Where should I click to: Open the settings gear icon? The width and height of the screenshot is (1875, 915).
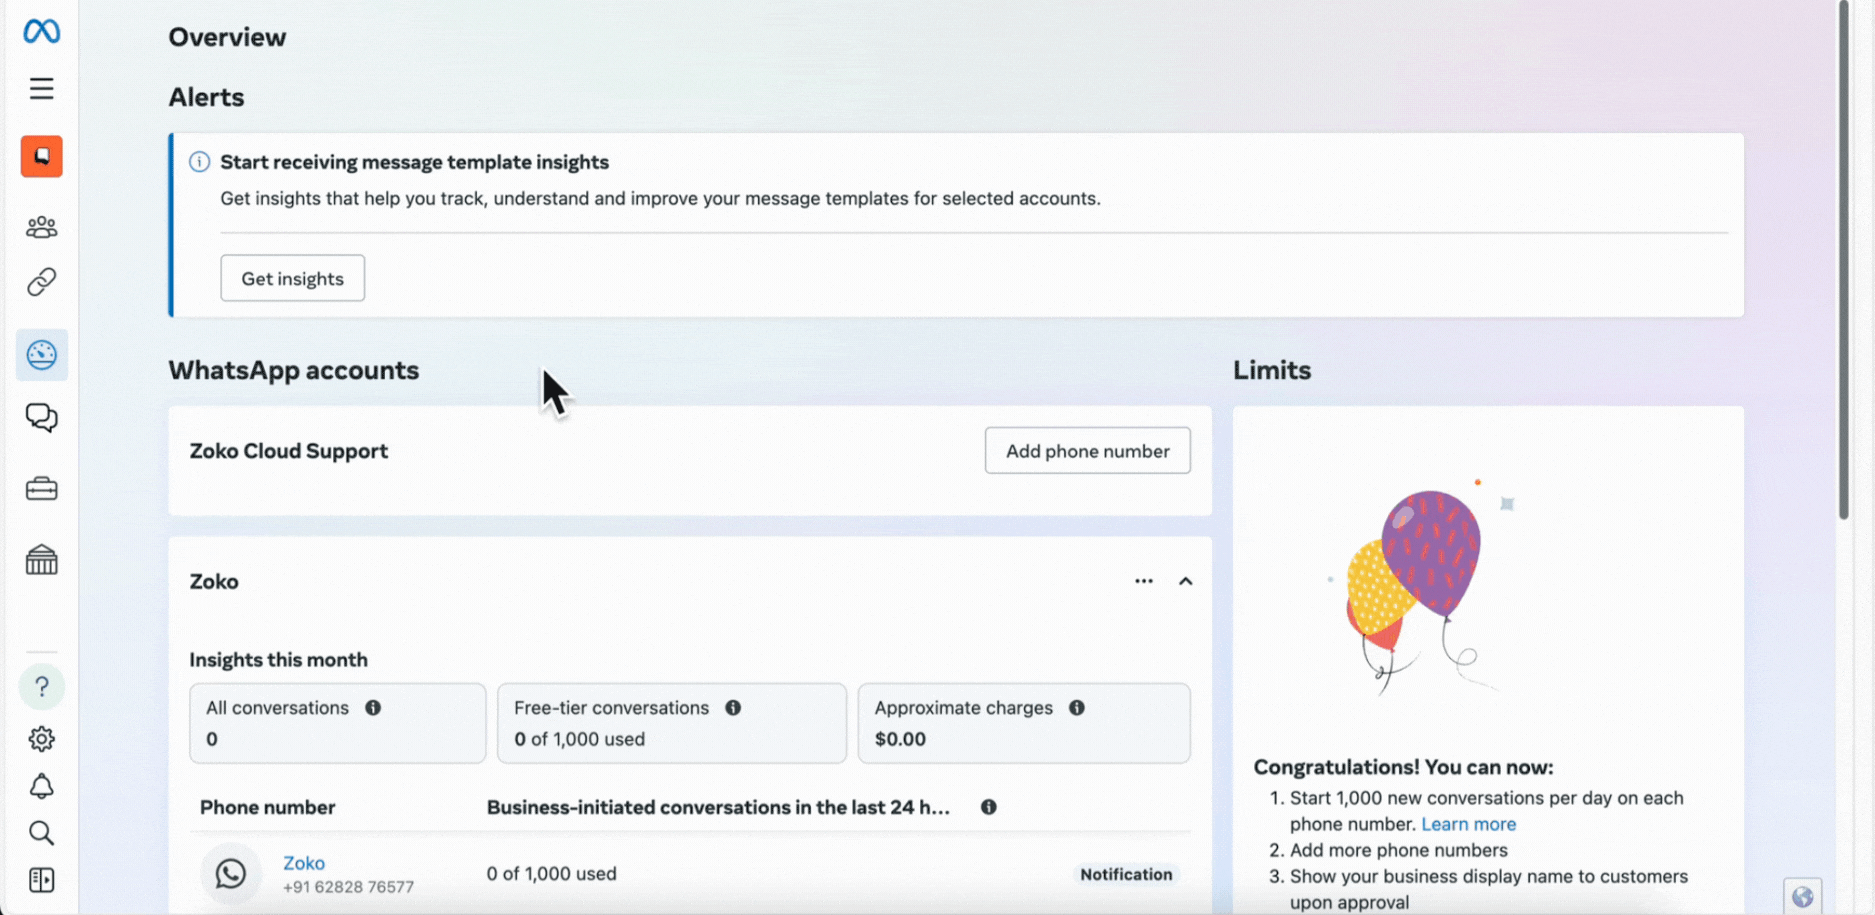tap(41, 739)
